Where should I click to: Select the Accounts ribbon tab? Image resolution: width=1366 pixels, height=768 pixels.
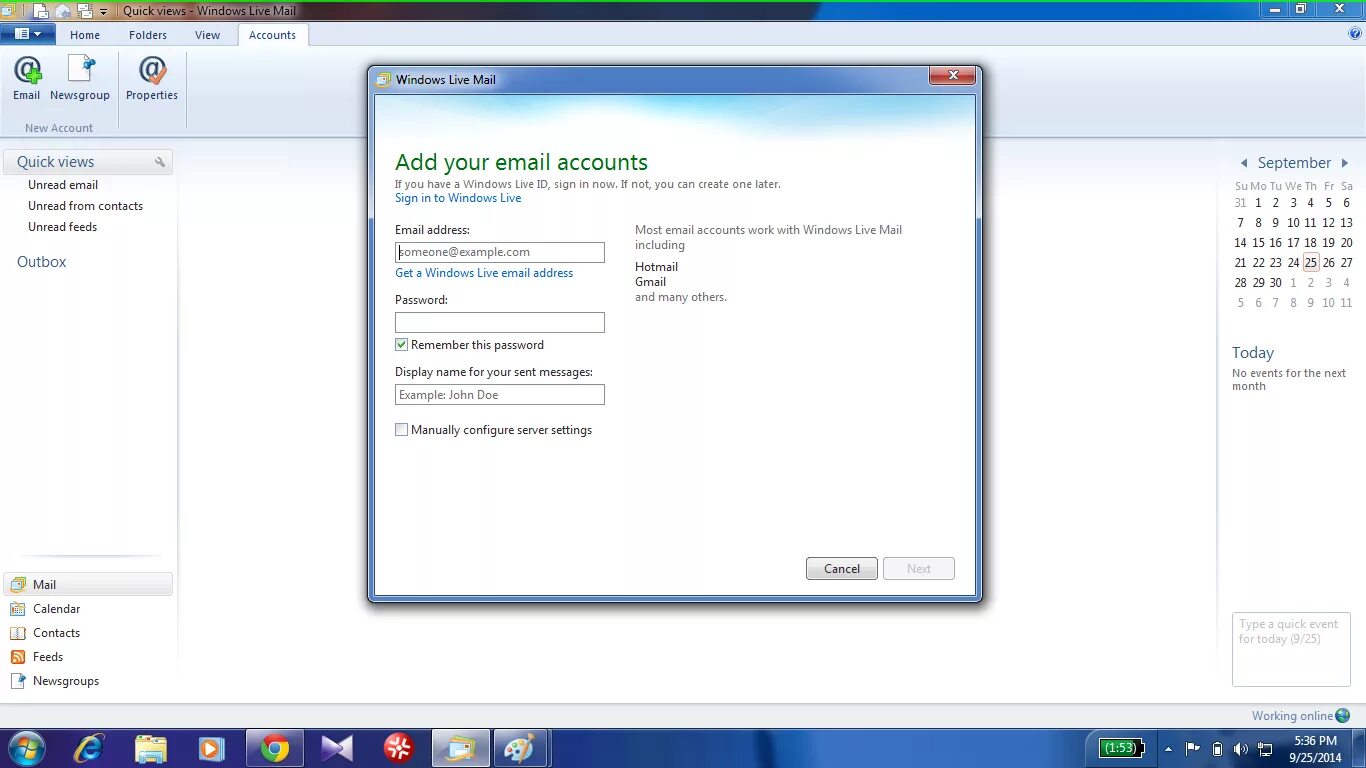[273, 35]
